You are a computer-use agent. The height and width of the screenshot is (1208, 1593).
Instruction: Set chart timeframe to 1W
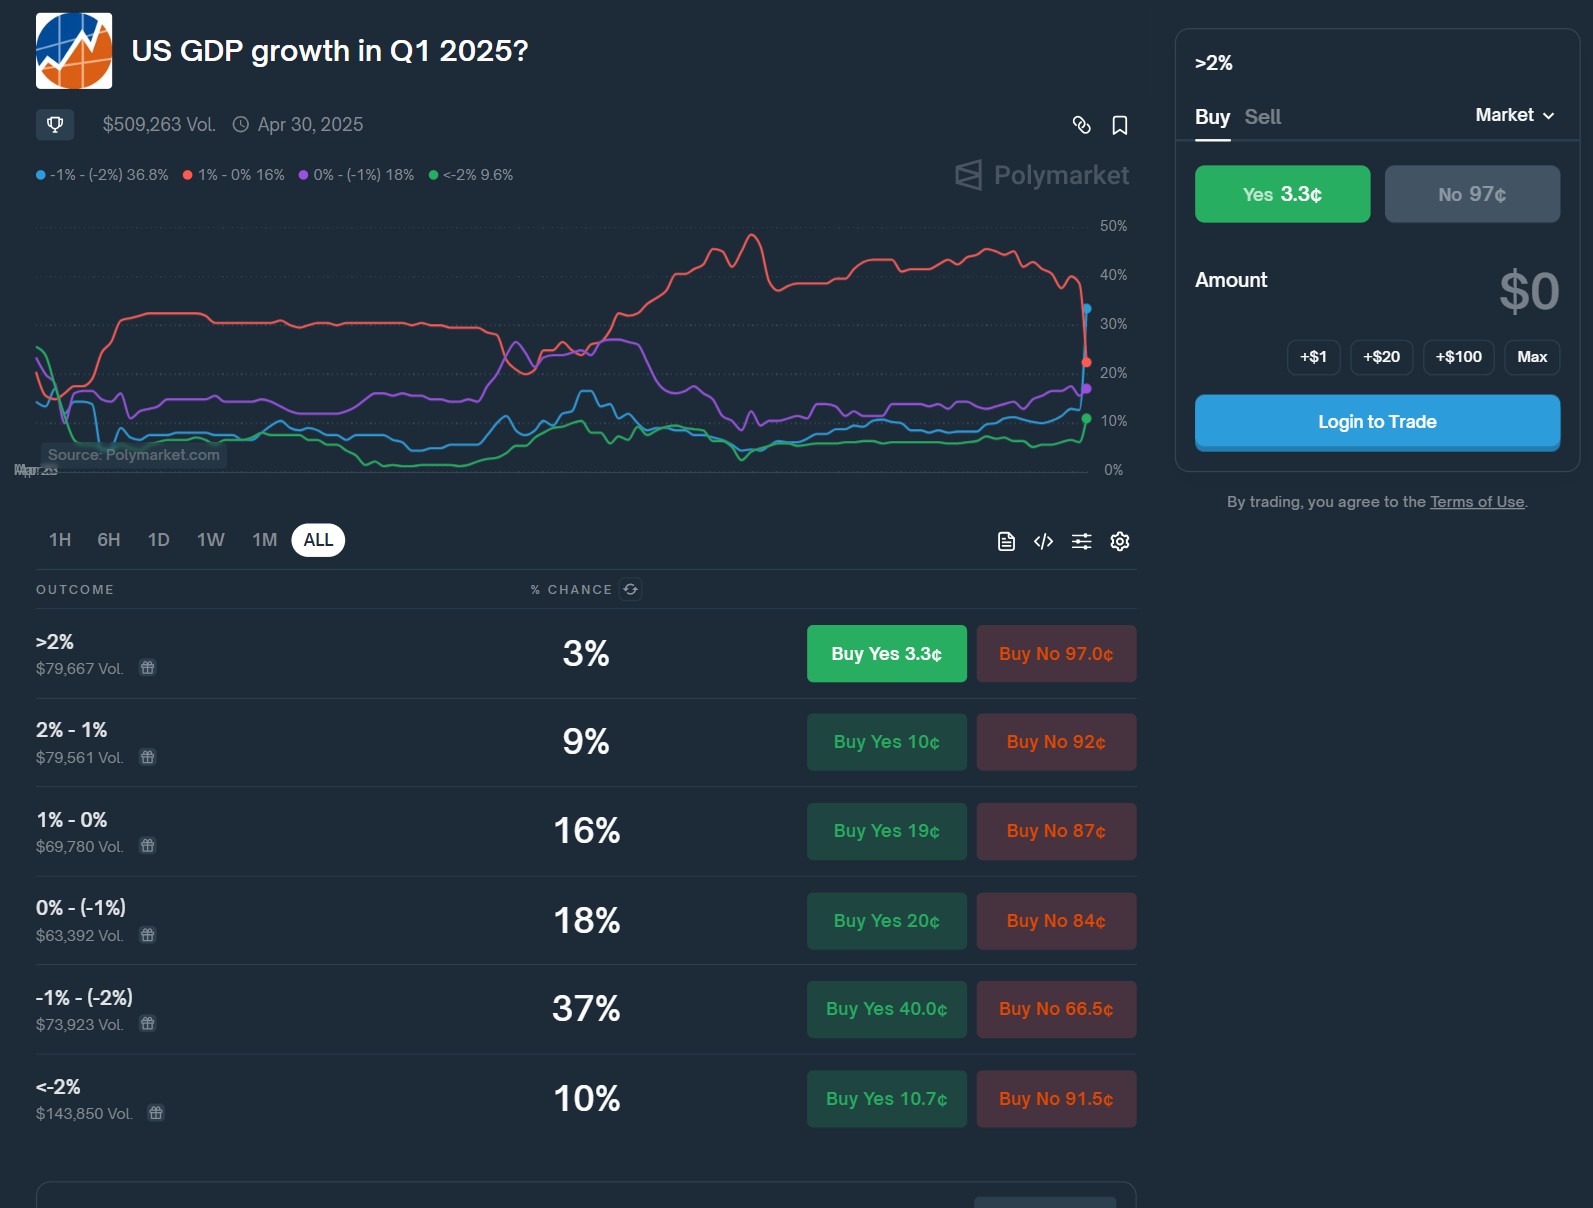click(210, 540)
